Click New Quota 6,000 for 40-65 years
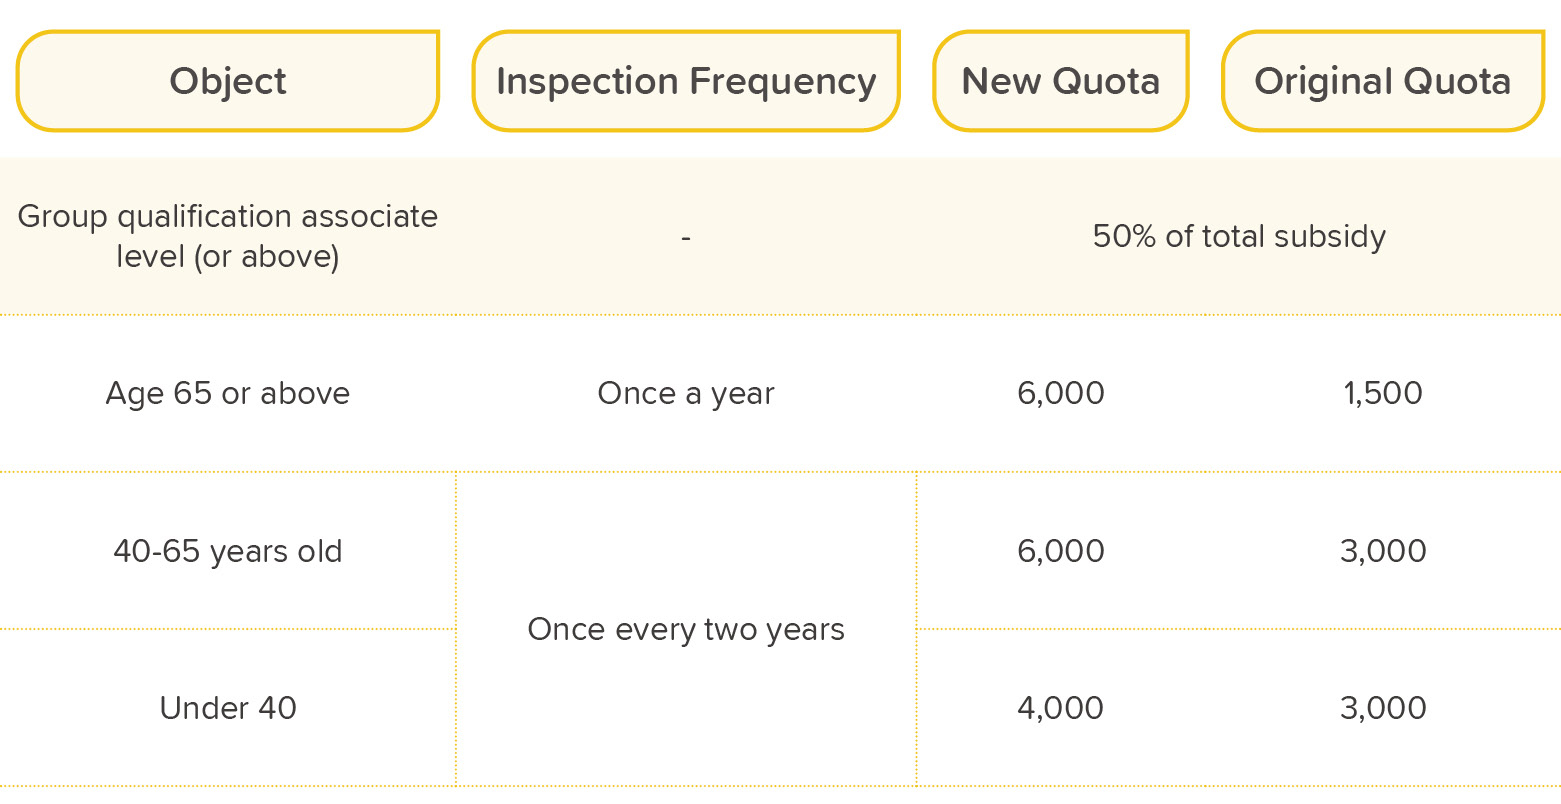 coord(1061,551)
